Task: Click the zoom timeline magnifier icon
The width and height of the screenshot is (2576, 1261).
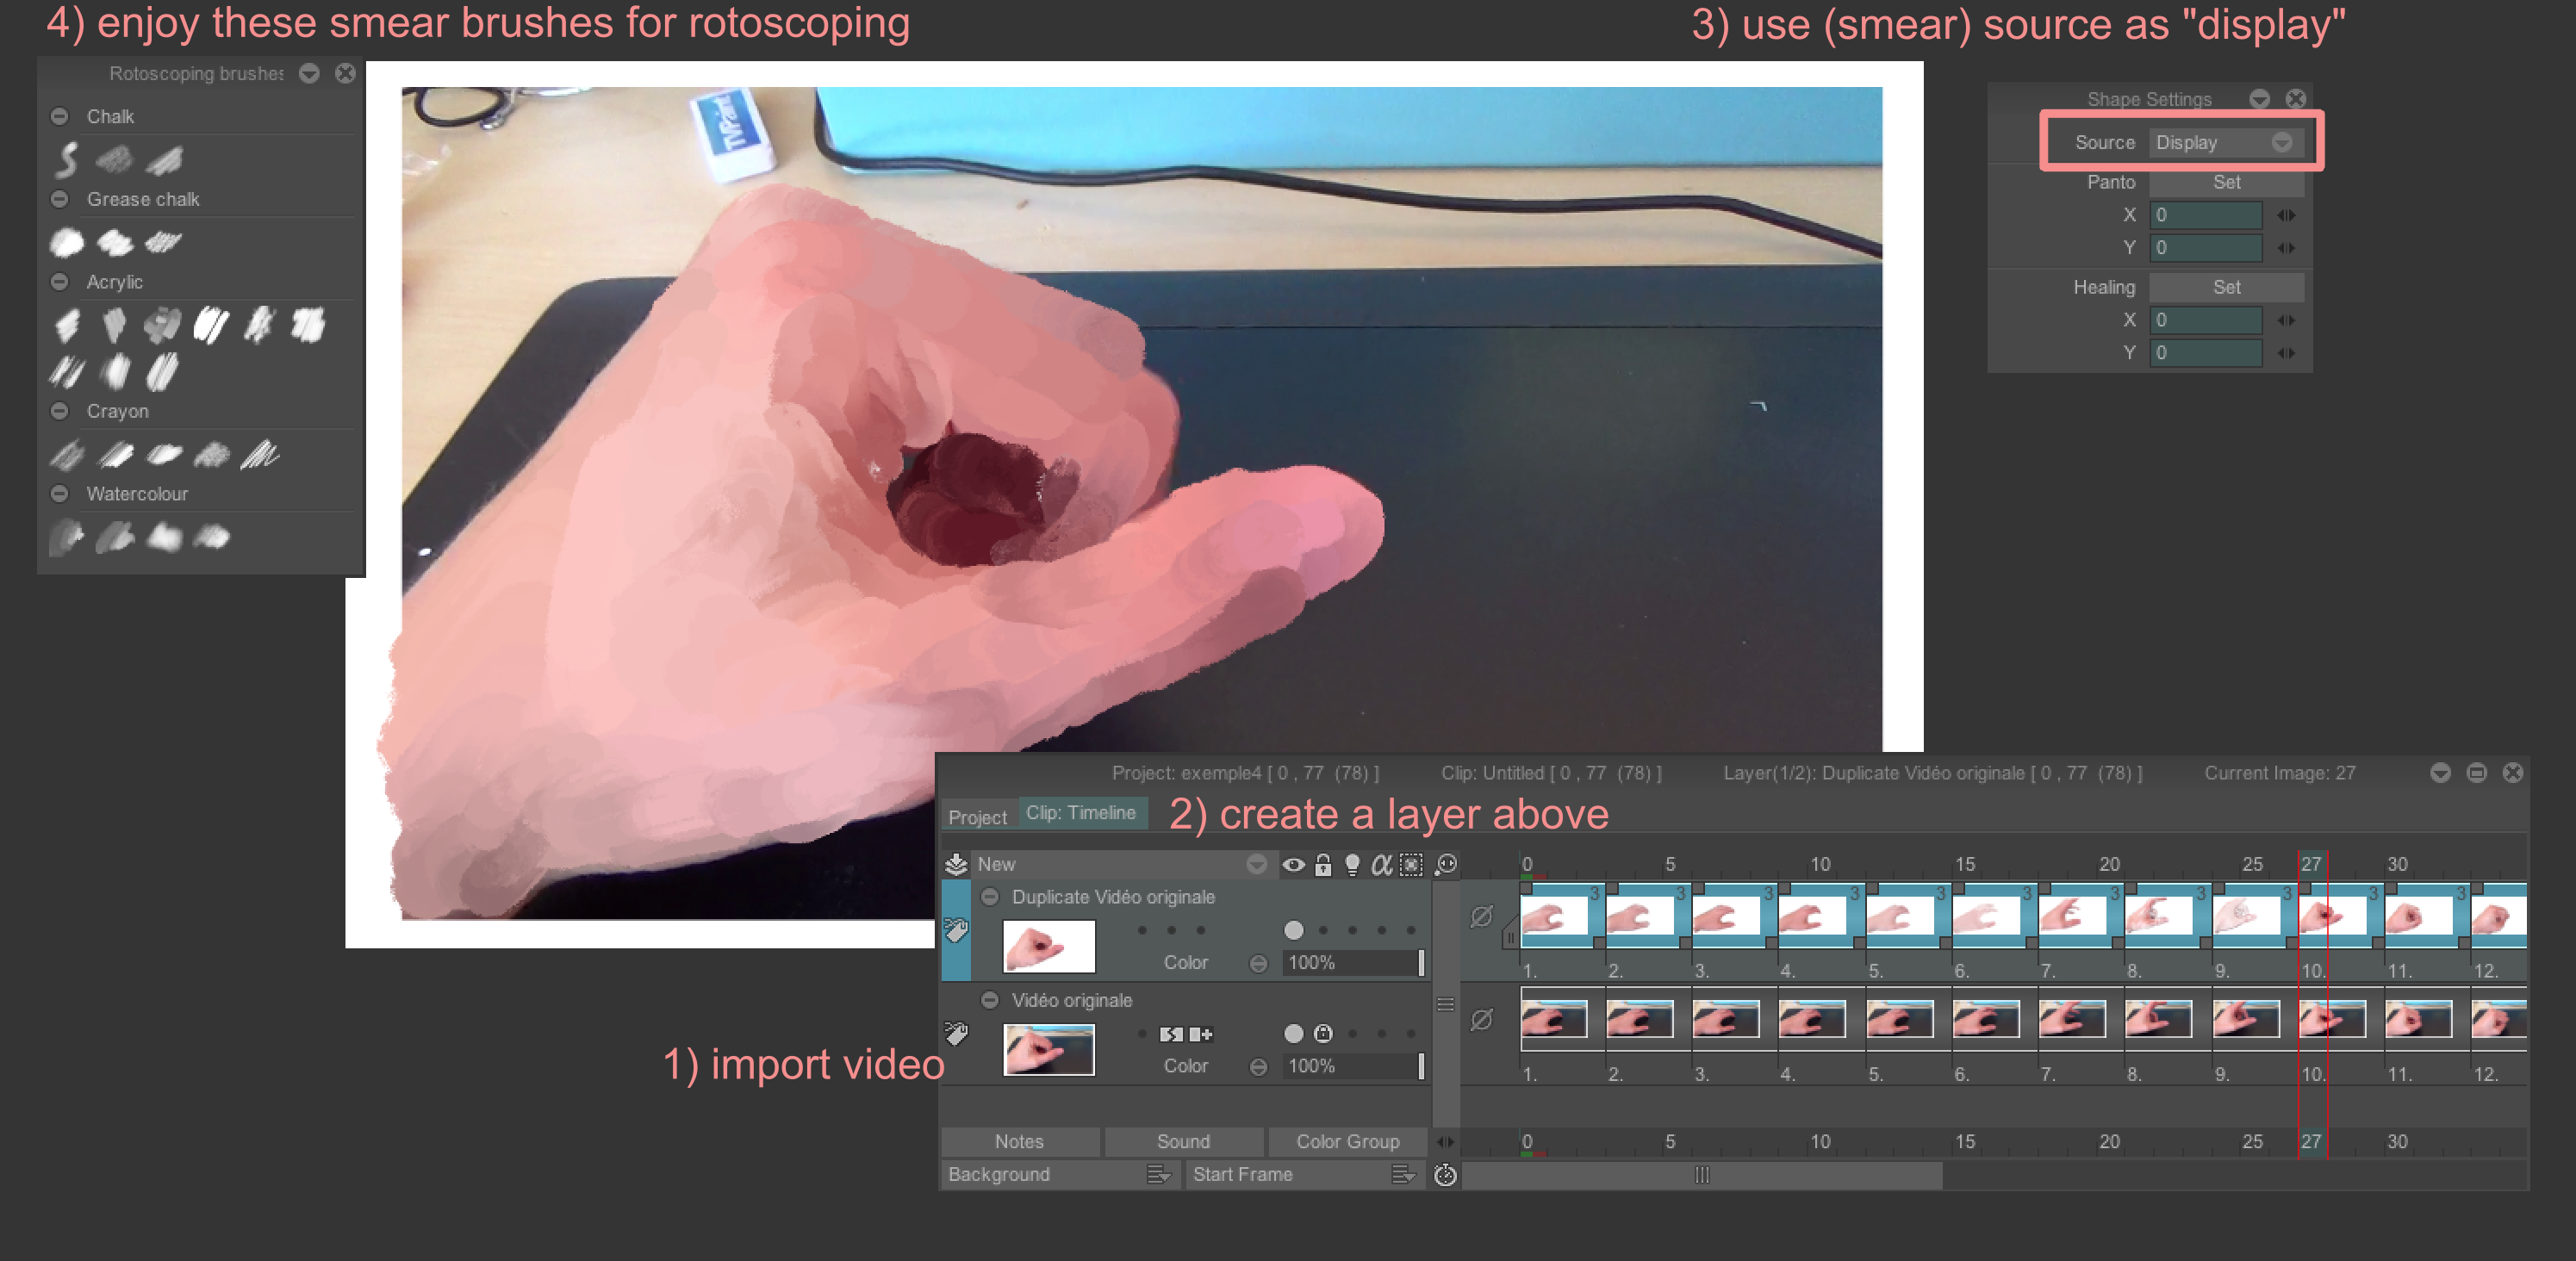Action: point(1446,865)
